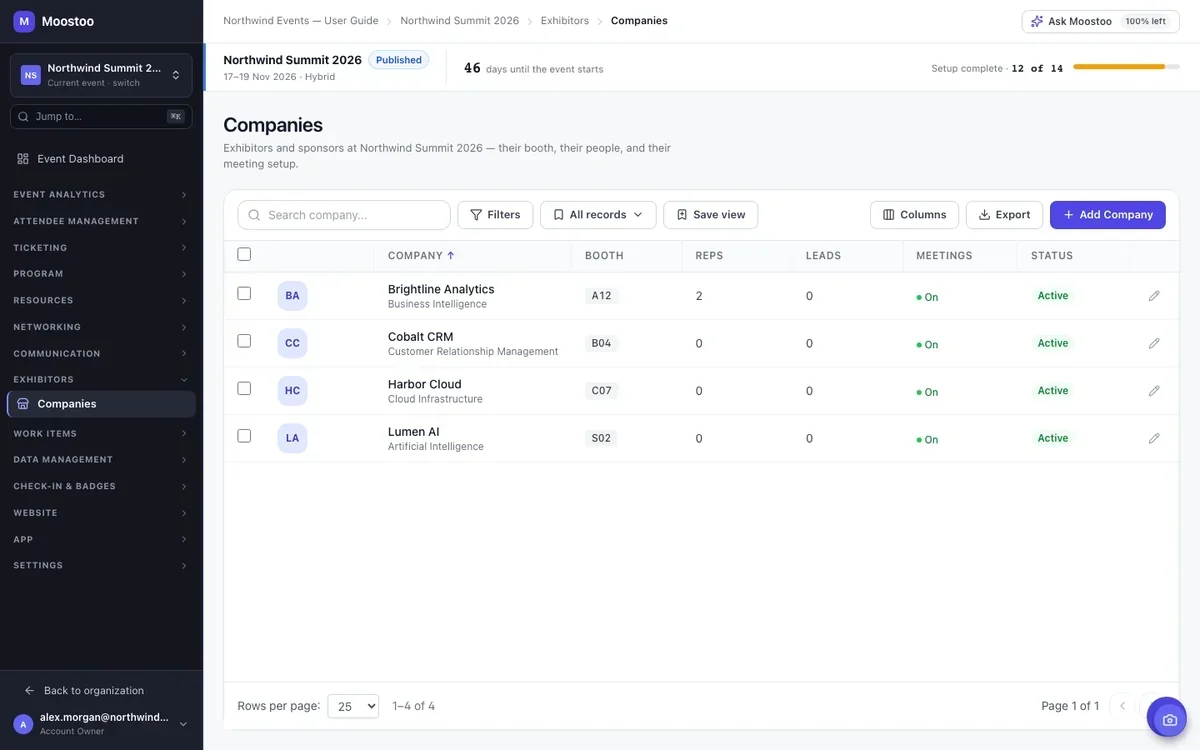Image resolution: width=1200 pixels, height=750 pixels.
Task: Click the CC company avatar
Action: [292, 343]
